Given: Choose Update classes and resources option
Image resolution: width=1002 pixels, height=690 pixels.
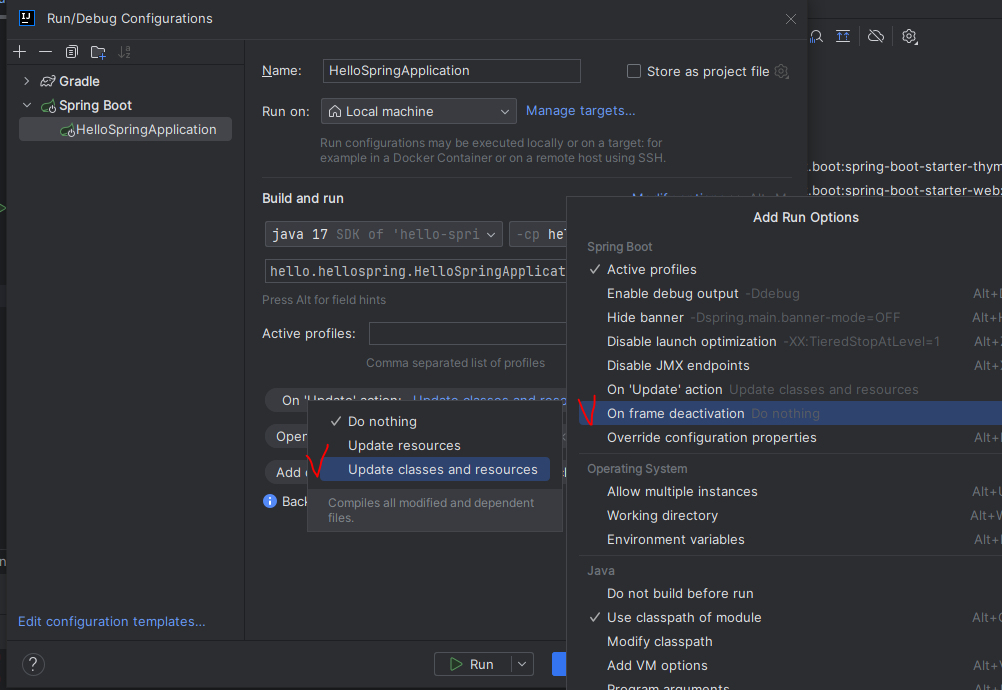Looking at the screenshot, I should 435,470.
